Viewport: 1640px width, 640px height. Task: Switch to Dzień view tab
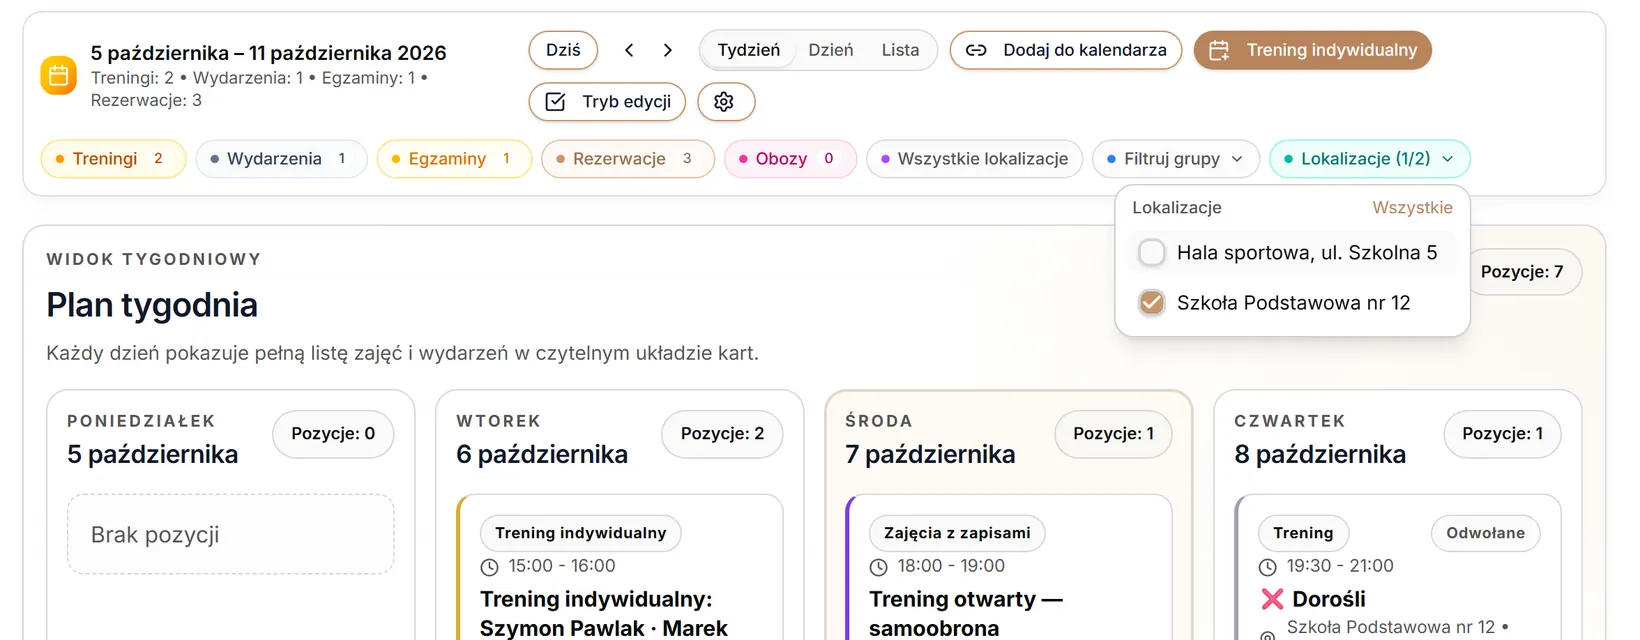click(831, 50)
